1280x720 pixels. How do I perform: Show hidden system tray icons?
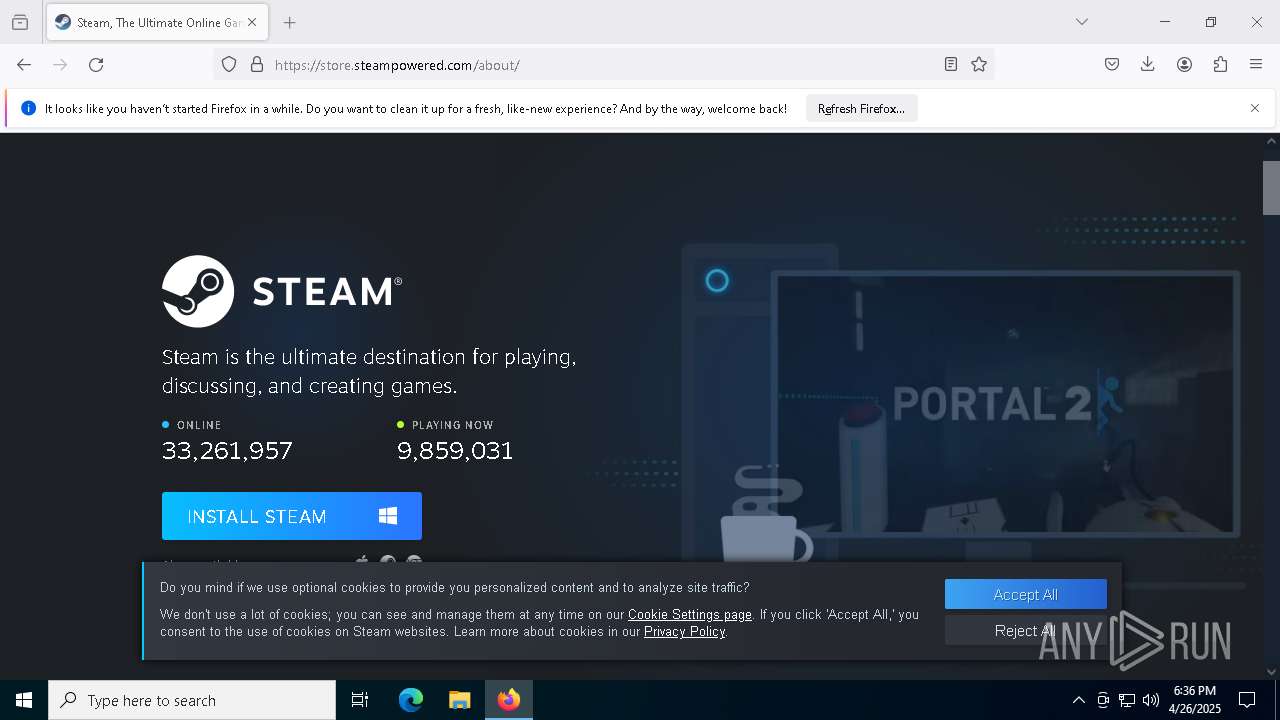click(x=1078, y=700)
